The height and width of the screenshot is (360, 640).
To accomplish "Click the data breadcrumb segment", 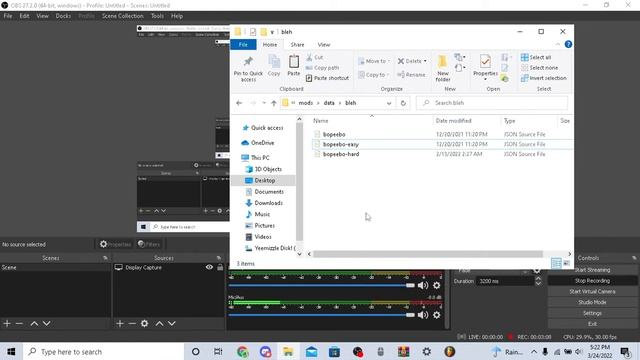I will (329, 103).
